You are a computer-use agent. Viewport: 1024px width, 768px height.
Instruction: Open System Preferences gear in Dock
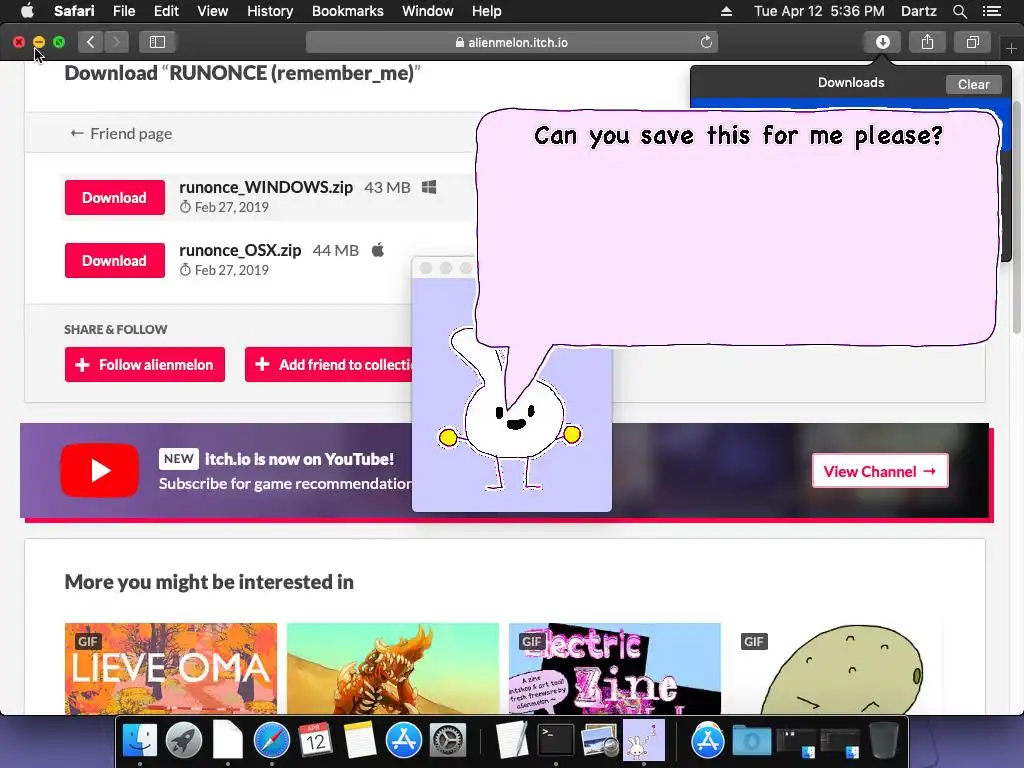tap(447, 741)
